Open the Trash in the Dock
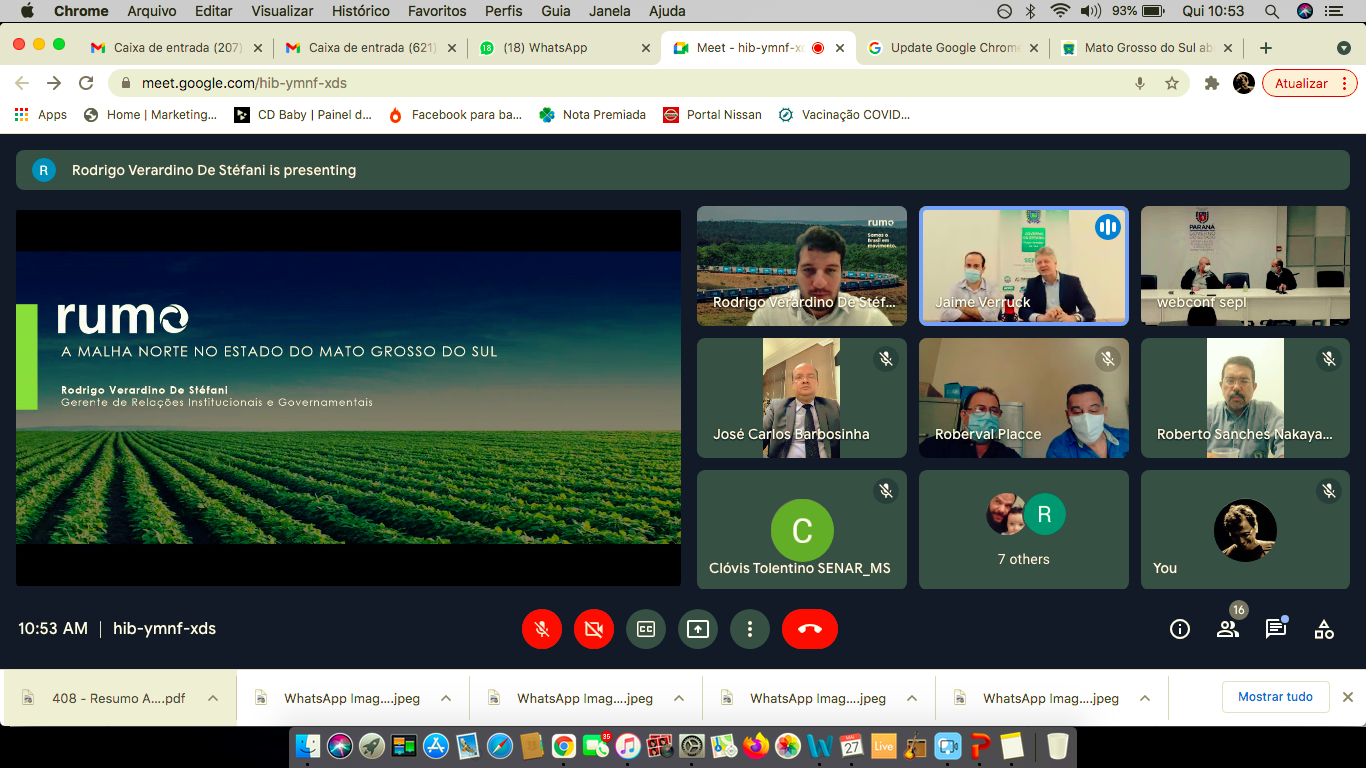1366x768 pixels. (1057, 745)
